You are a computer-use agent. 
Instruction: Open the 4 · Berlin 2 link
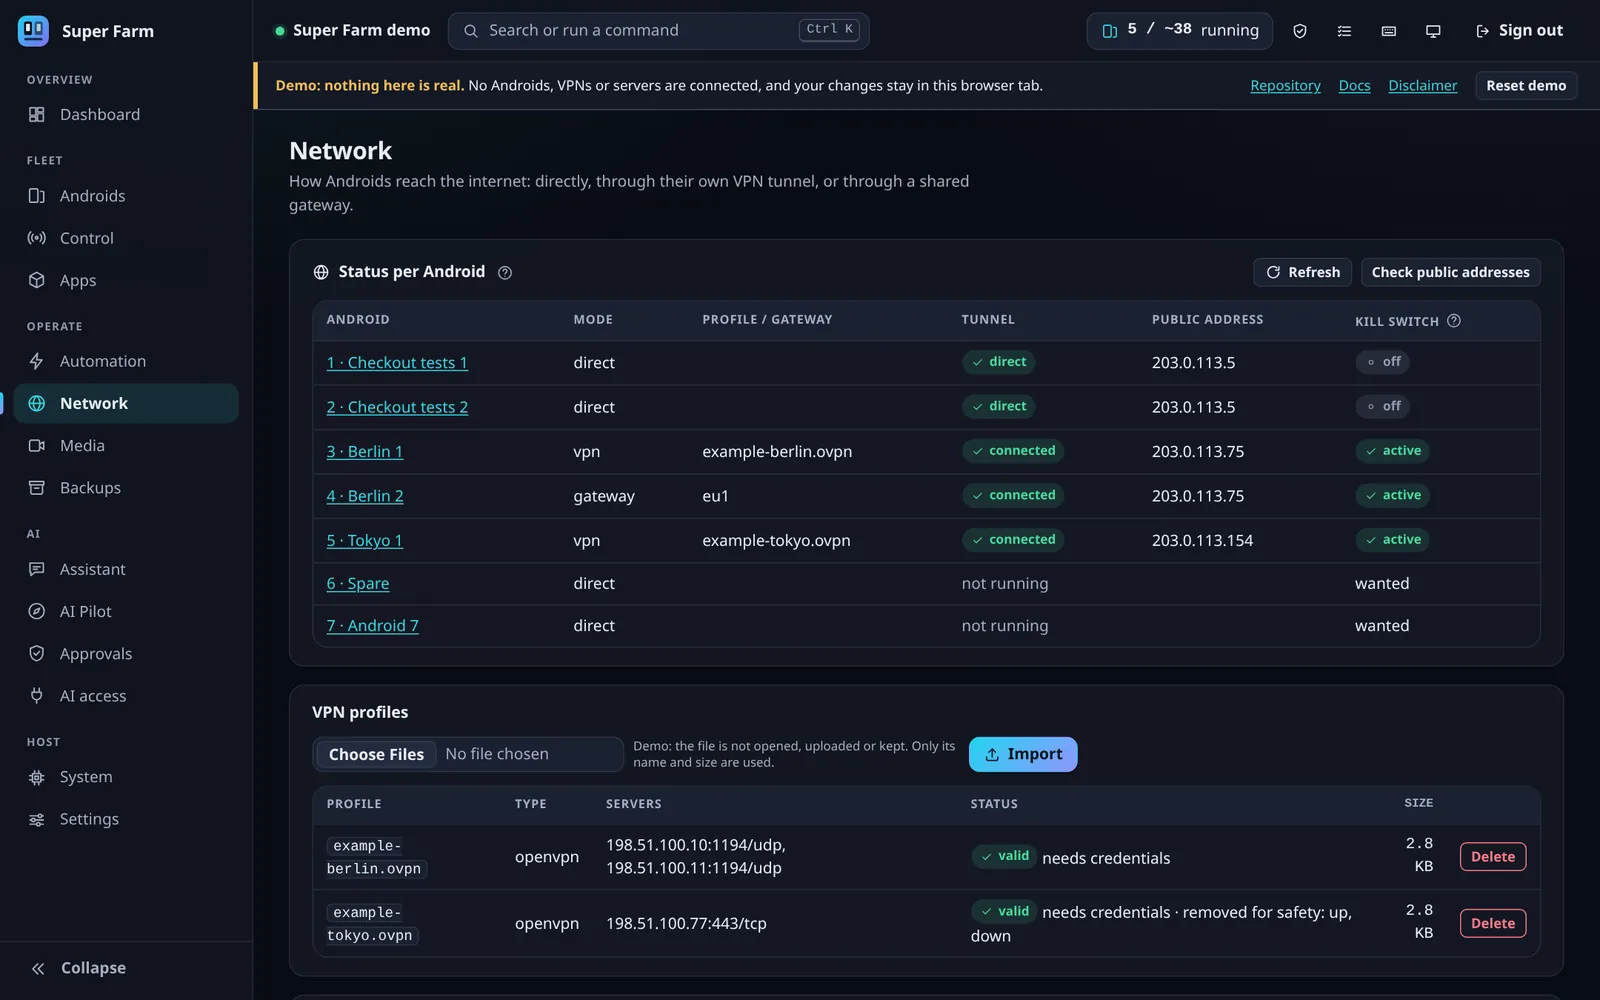pos(365,496)
